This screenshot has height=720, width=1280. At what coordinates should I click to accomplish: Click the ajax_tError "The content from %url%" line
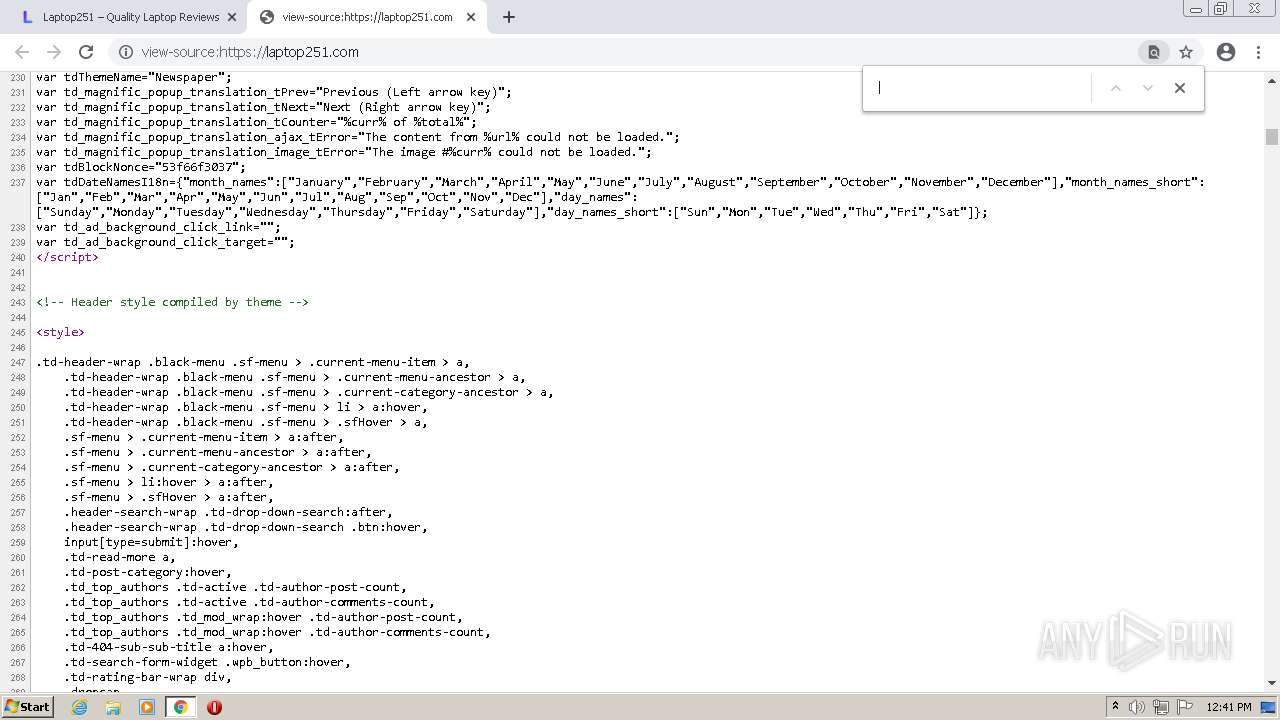pyautogui.click(x=358, y=137)
